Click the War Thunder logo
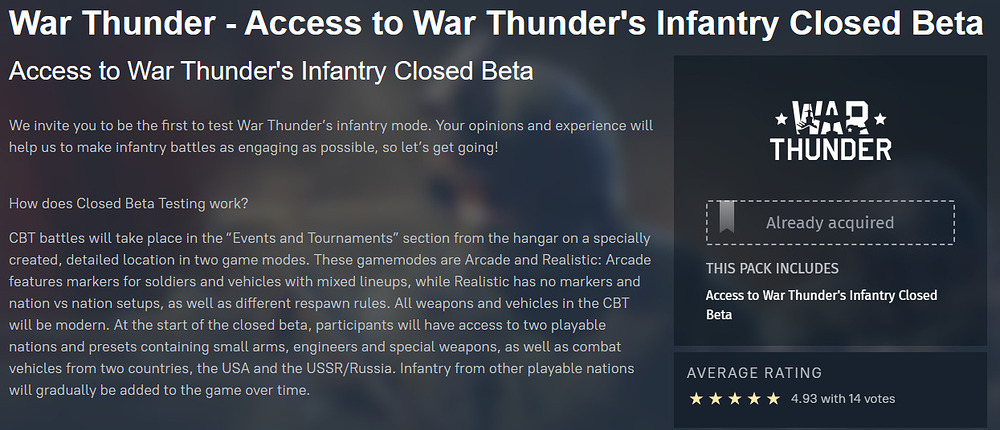The height and width of the screenshot is (430, 1000). (830, 130)
